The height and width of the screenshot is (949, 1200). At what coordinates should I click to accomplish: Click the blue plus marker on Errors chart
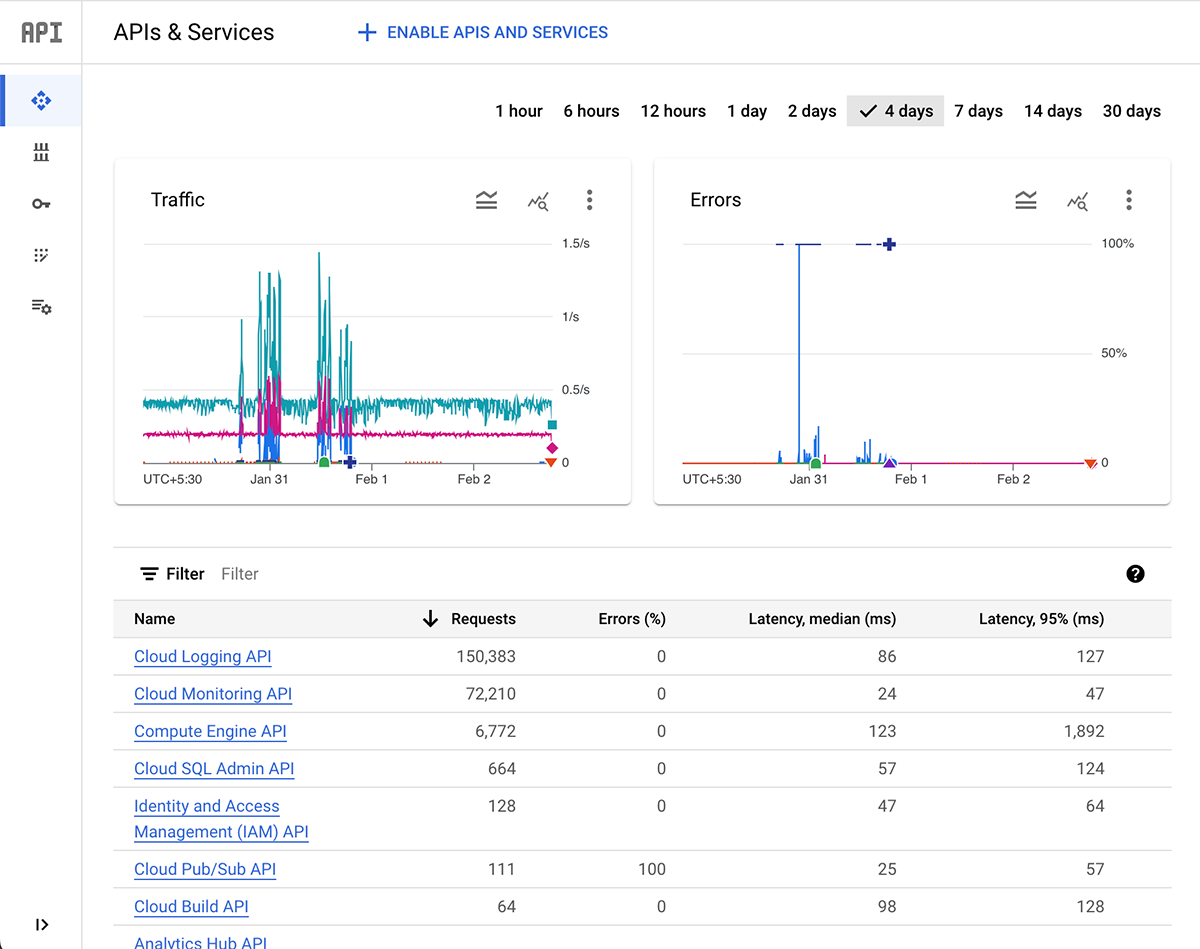(889, 244)
